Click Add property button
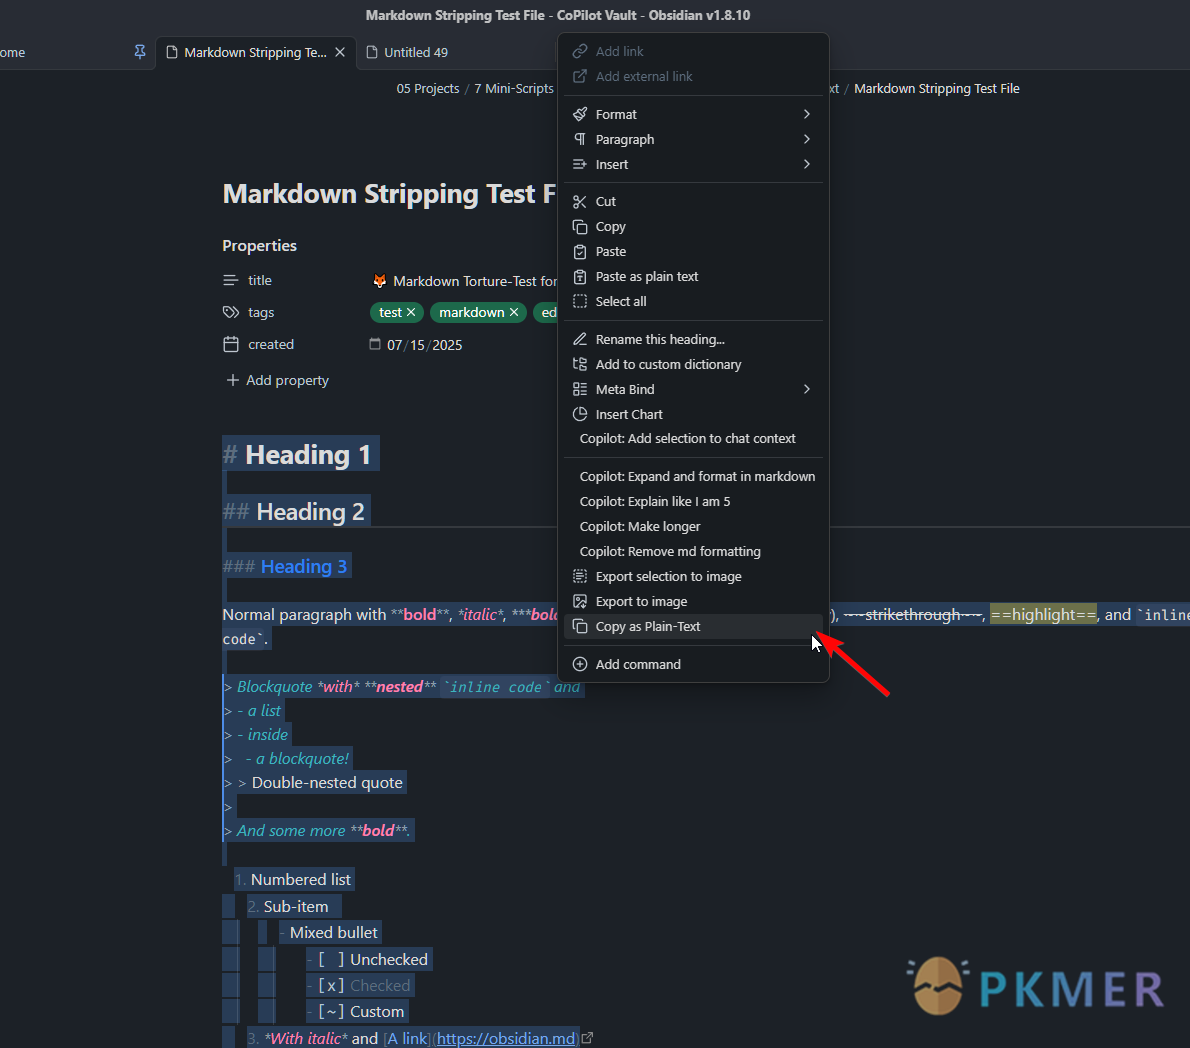1190x1048 pixels. click(x=277, y=380)
